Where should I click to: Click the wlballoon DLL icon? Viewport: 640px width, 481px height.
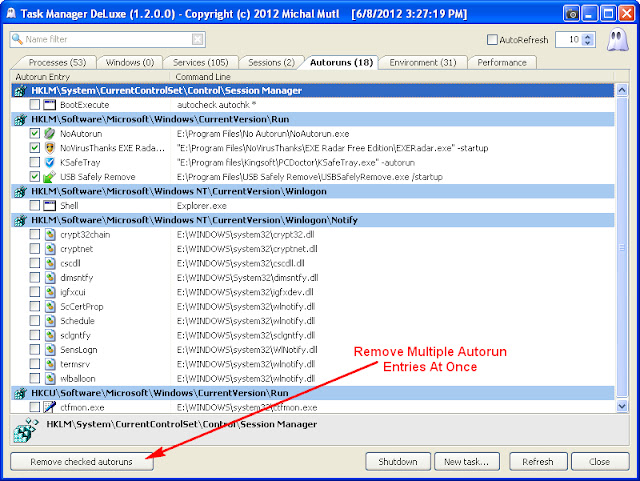tap(50, 379)
